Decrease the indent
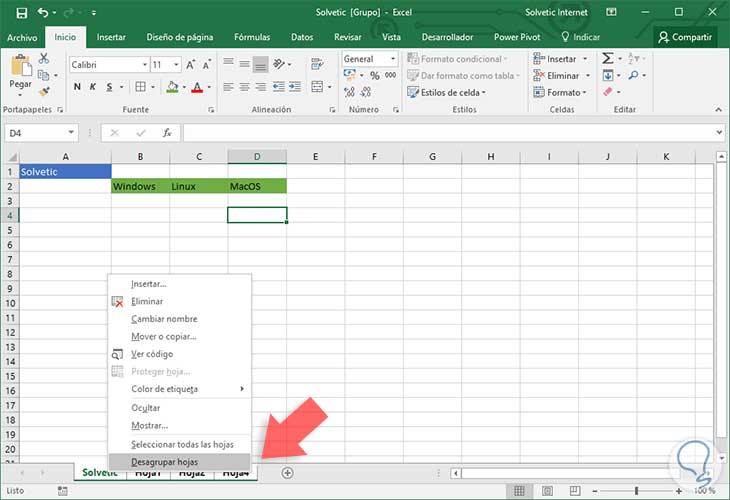730x500 pixels. click(279, 87)
